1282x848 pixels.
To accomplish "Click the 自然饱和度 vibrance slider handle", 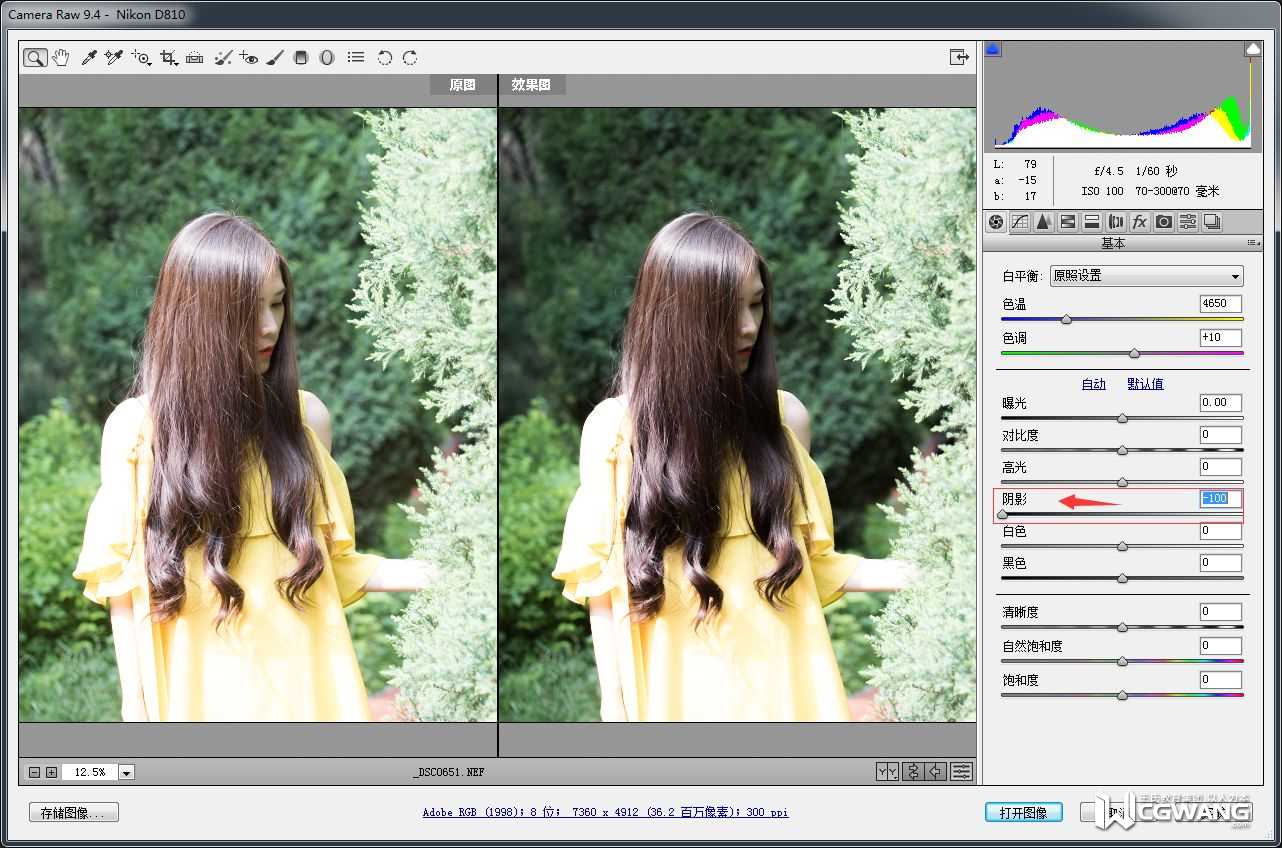I will 1122,661.
